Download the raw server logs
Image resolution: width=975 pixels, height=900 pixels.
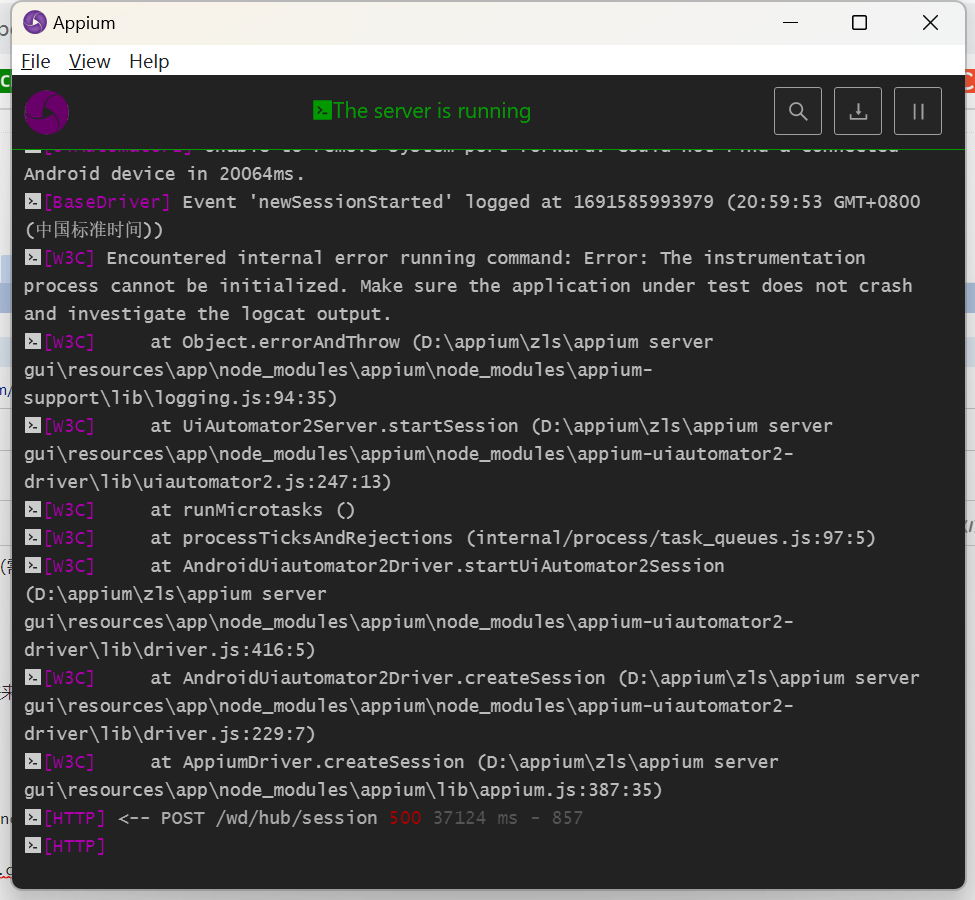(858, 111)
